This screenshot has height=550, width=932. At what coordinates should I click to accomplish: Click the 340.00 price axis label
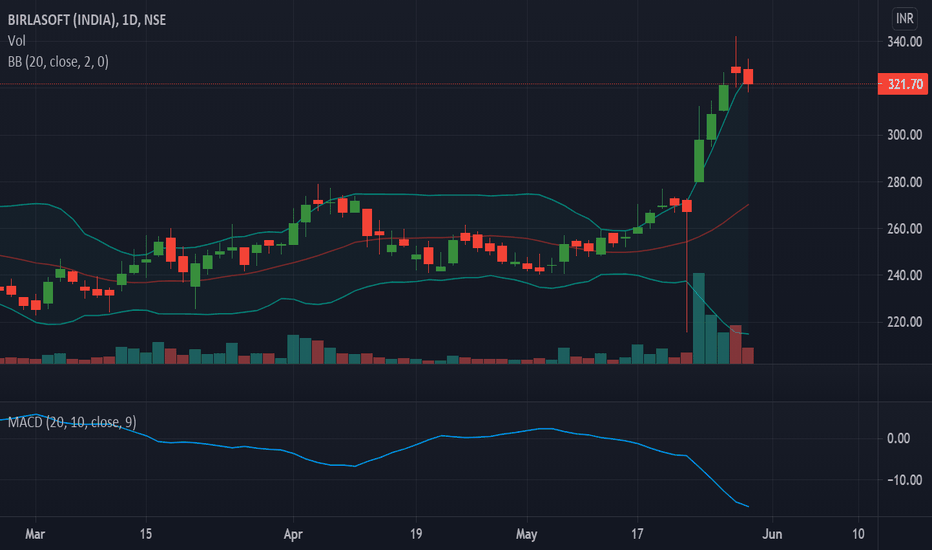[905, 42]
